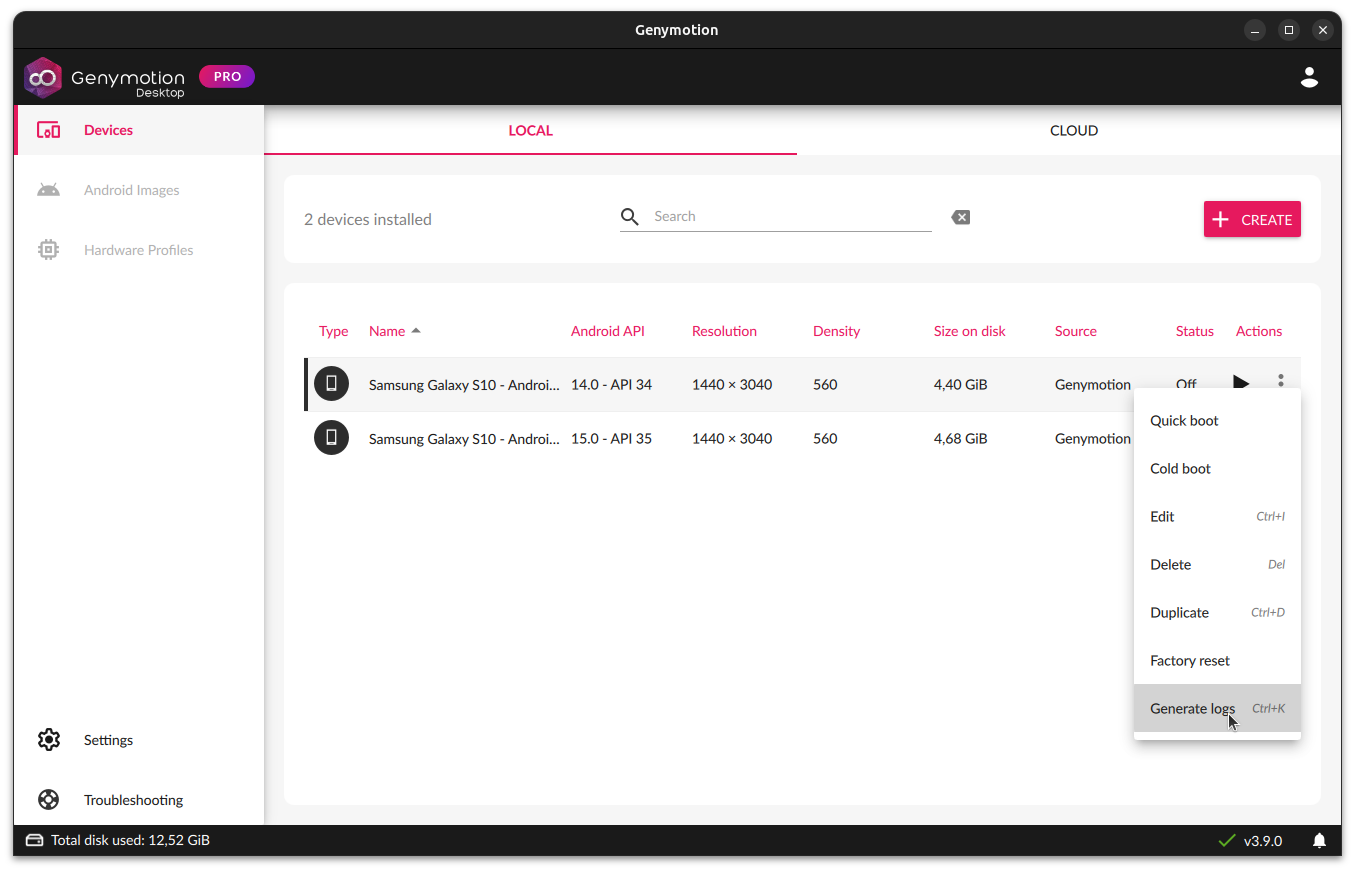Open Troubleshooting in the sidebar
The image size is (1355, 872).
click(140, 800)
